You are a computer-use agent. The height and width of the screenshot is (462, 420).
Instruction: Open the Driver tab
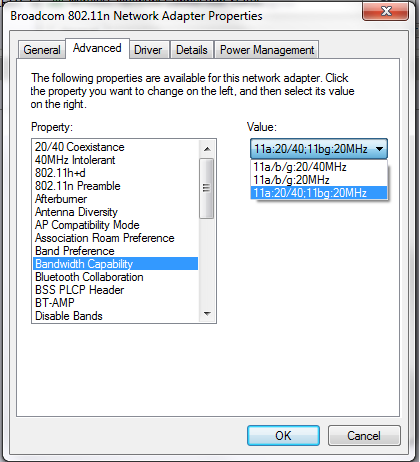point(148,50)
